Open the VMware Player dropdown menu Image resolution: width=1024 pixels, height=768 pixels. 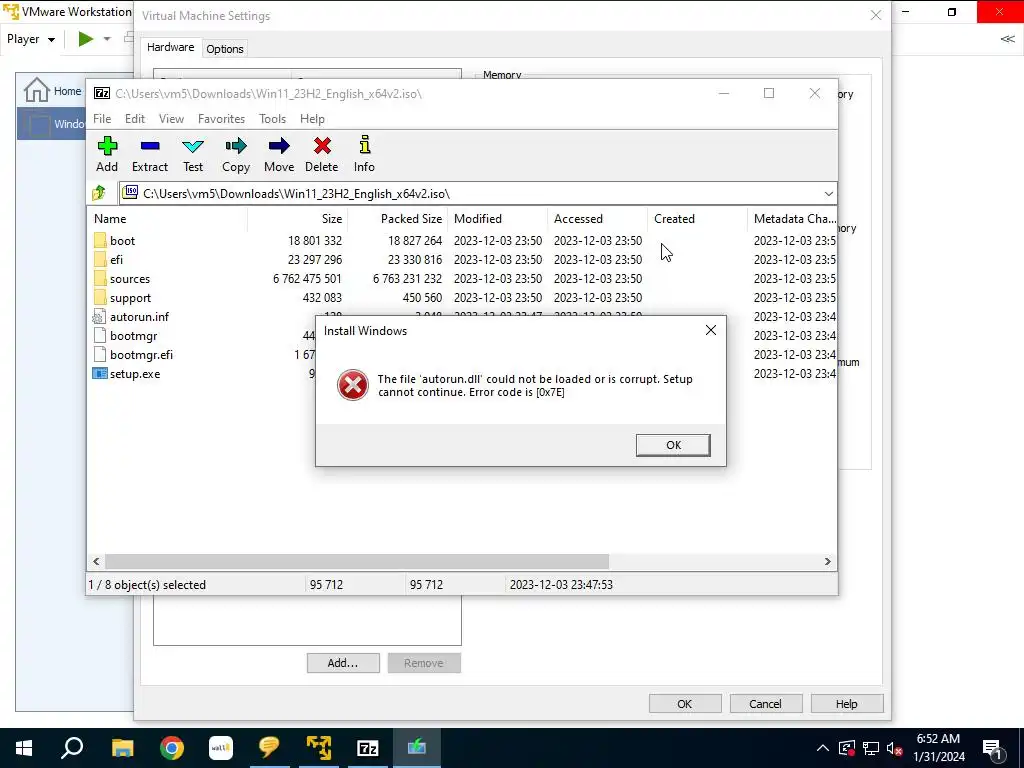click(x=31, y=39)
